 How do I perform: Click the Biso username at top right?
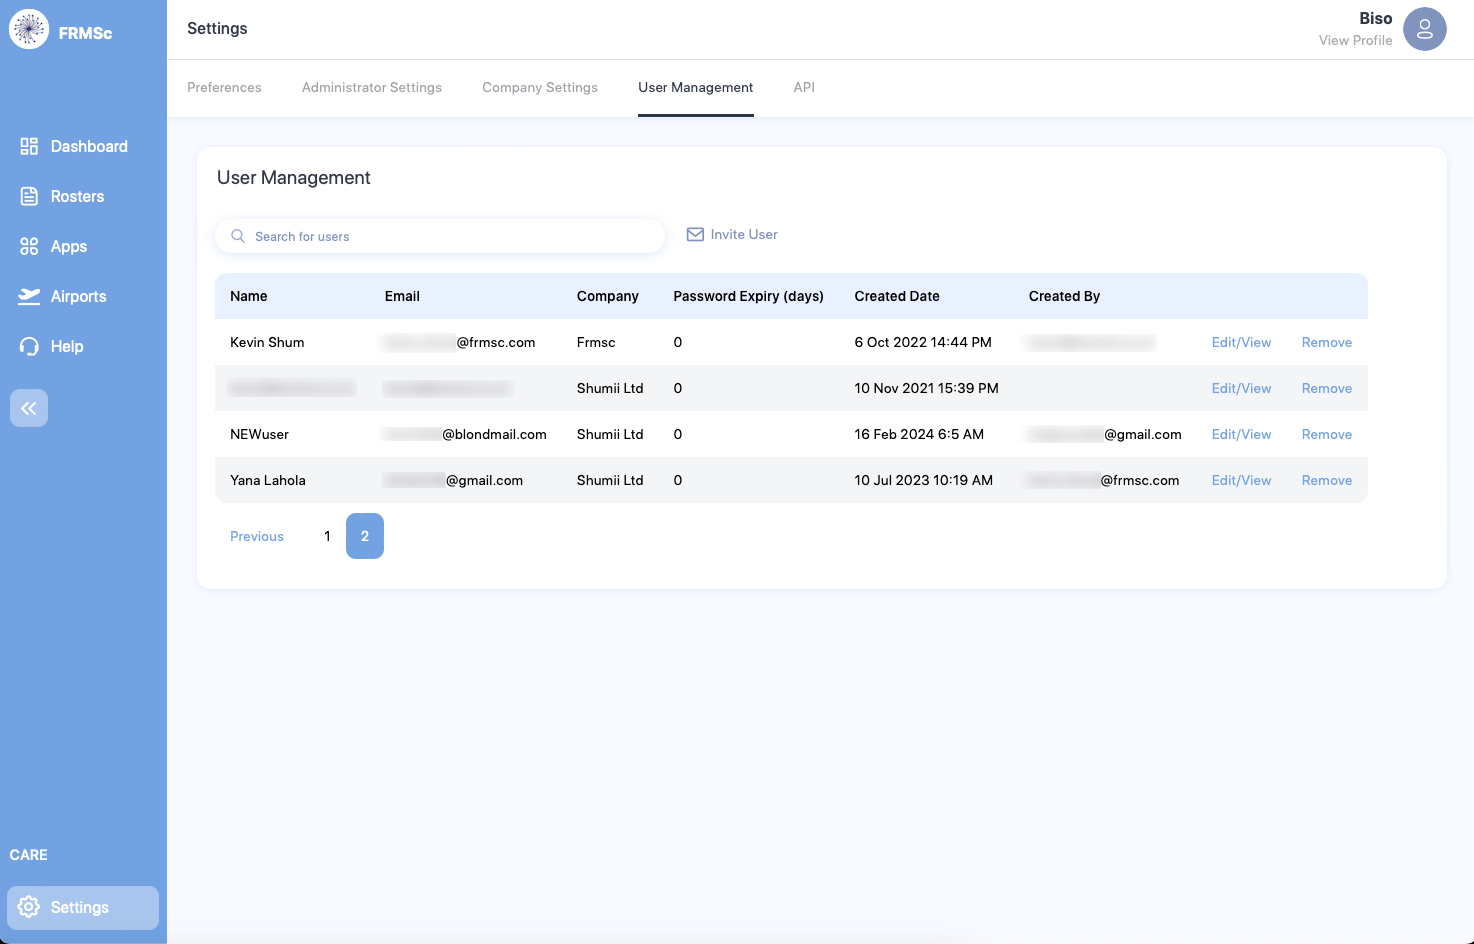1376,18
